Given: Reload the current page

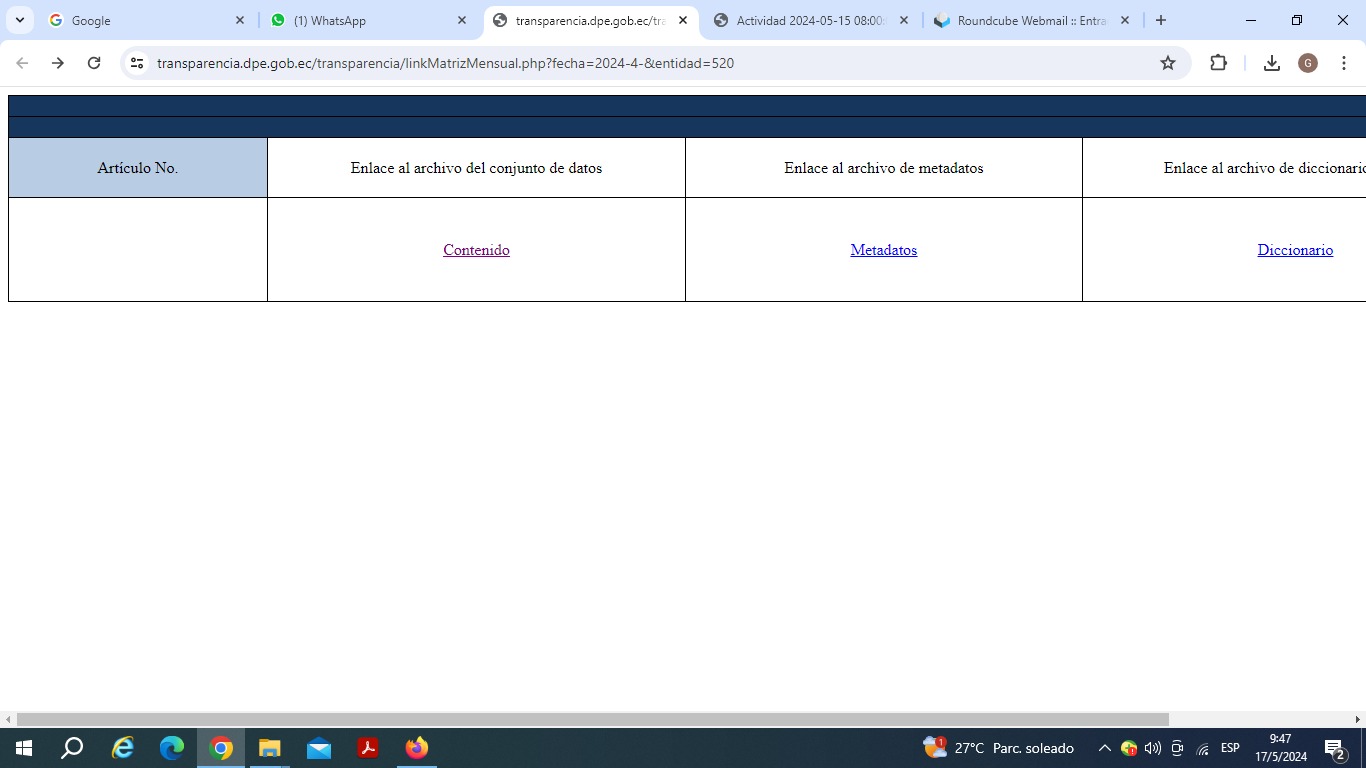Looking at the screenshot, I should click(94, 63).
